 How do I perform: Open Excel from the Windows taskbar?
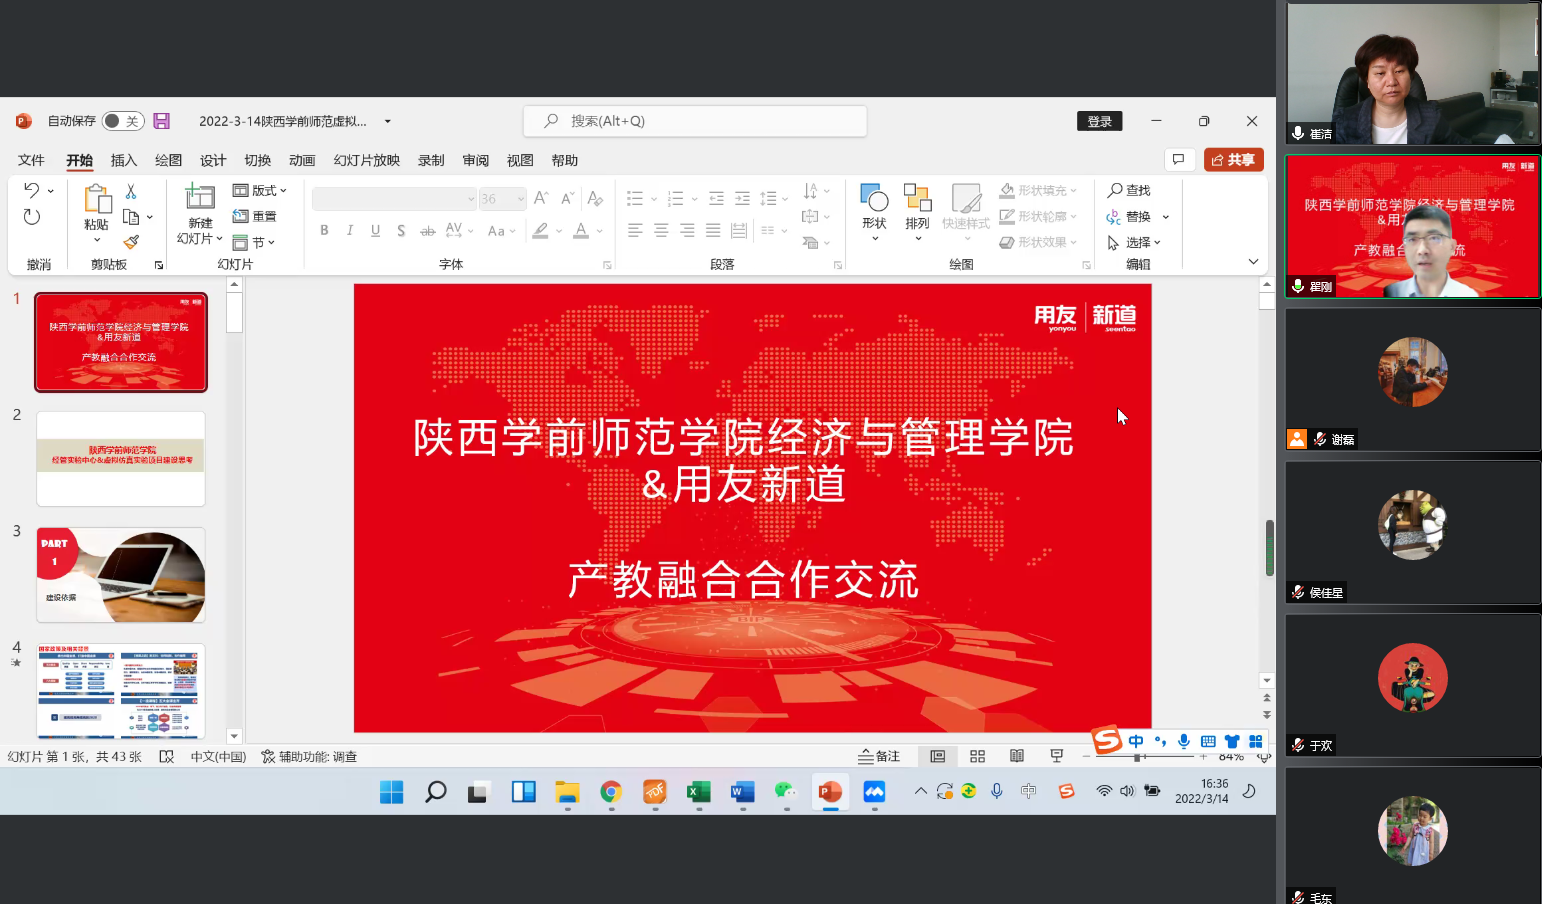698,792
